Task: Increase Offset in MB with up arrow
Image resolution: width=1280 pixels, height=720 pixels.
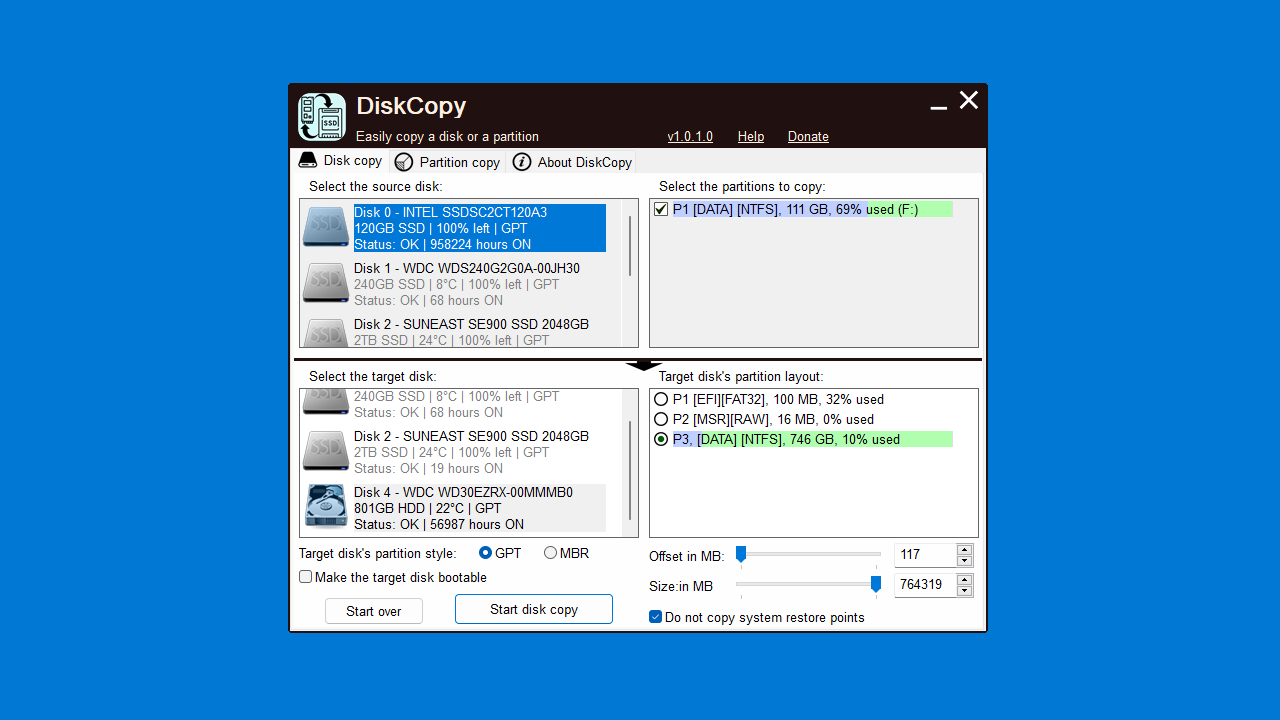Action: click(x=964, y=550)
